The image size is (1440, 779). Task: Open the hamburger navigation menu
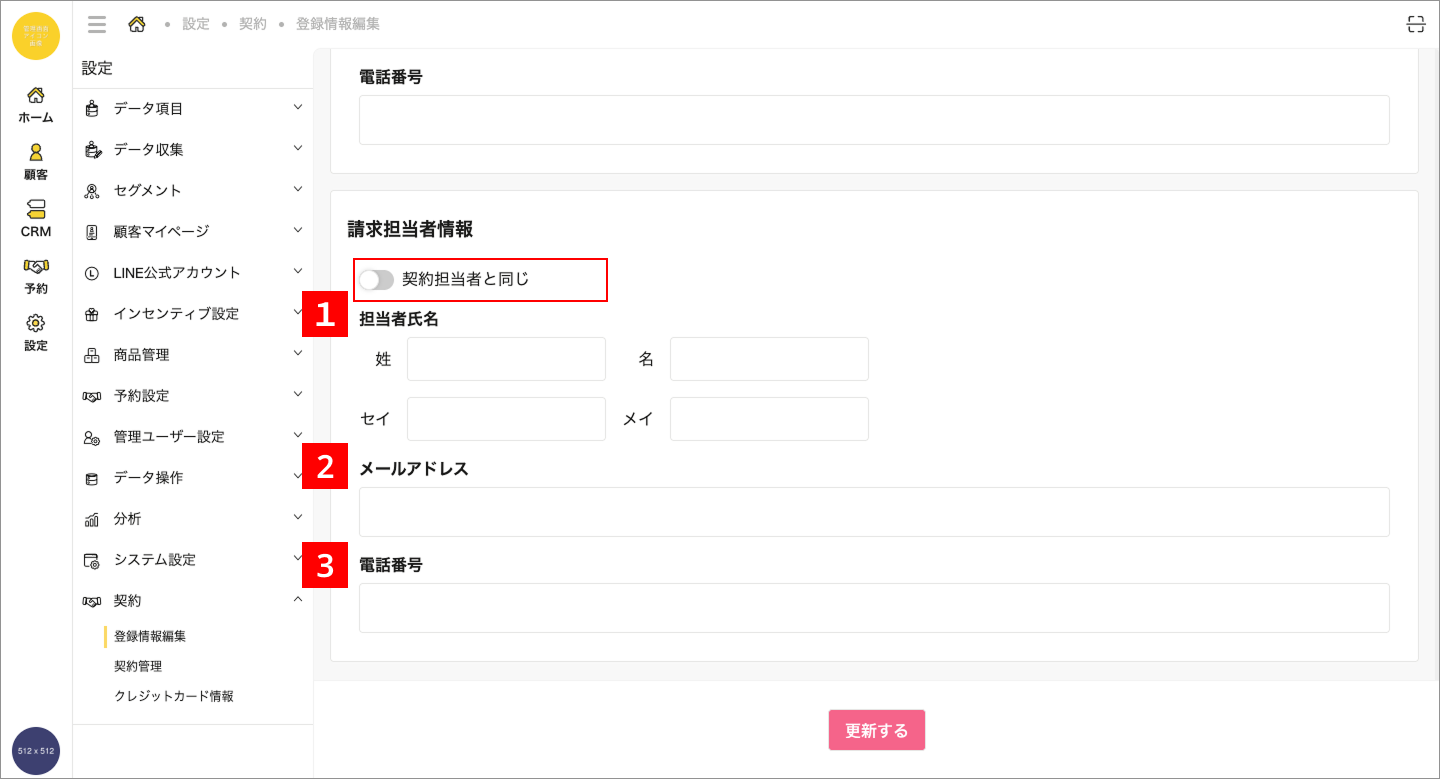click(x=96, y=24)
